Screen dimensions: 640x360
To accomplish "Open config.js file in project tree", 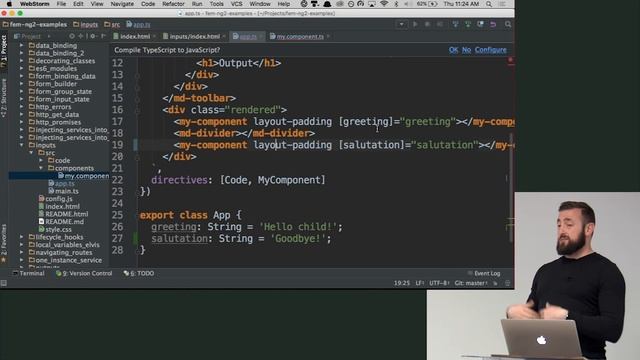I will [x=56, y=199].
